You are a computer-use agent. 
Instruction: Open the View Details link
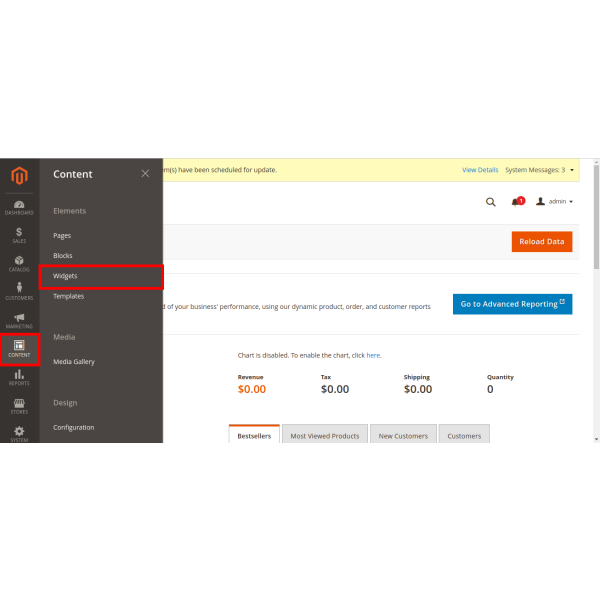point(480,170)
